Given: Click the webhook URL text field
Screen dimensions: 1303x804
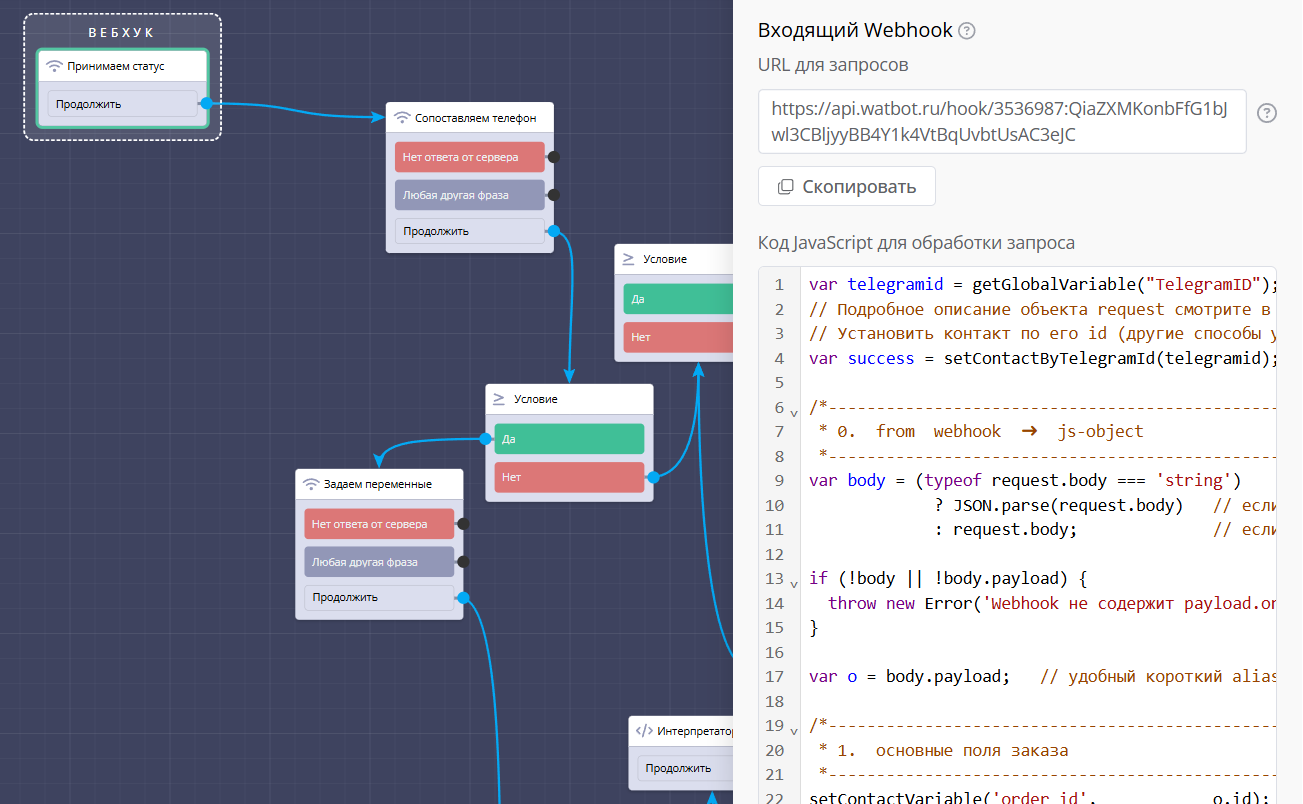Looking at the screenshot, I should coord(1001,121).
